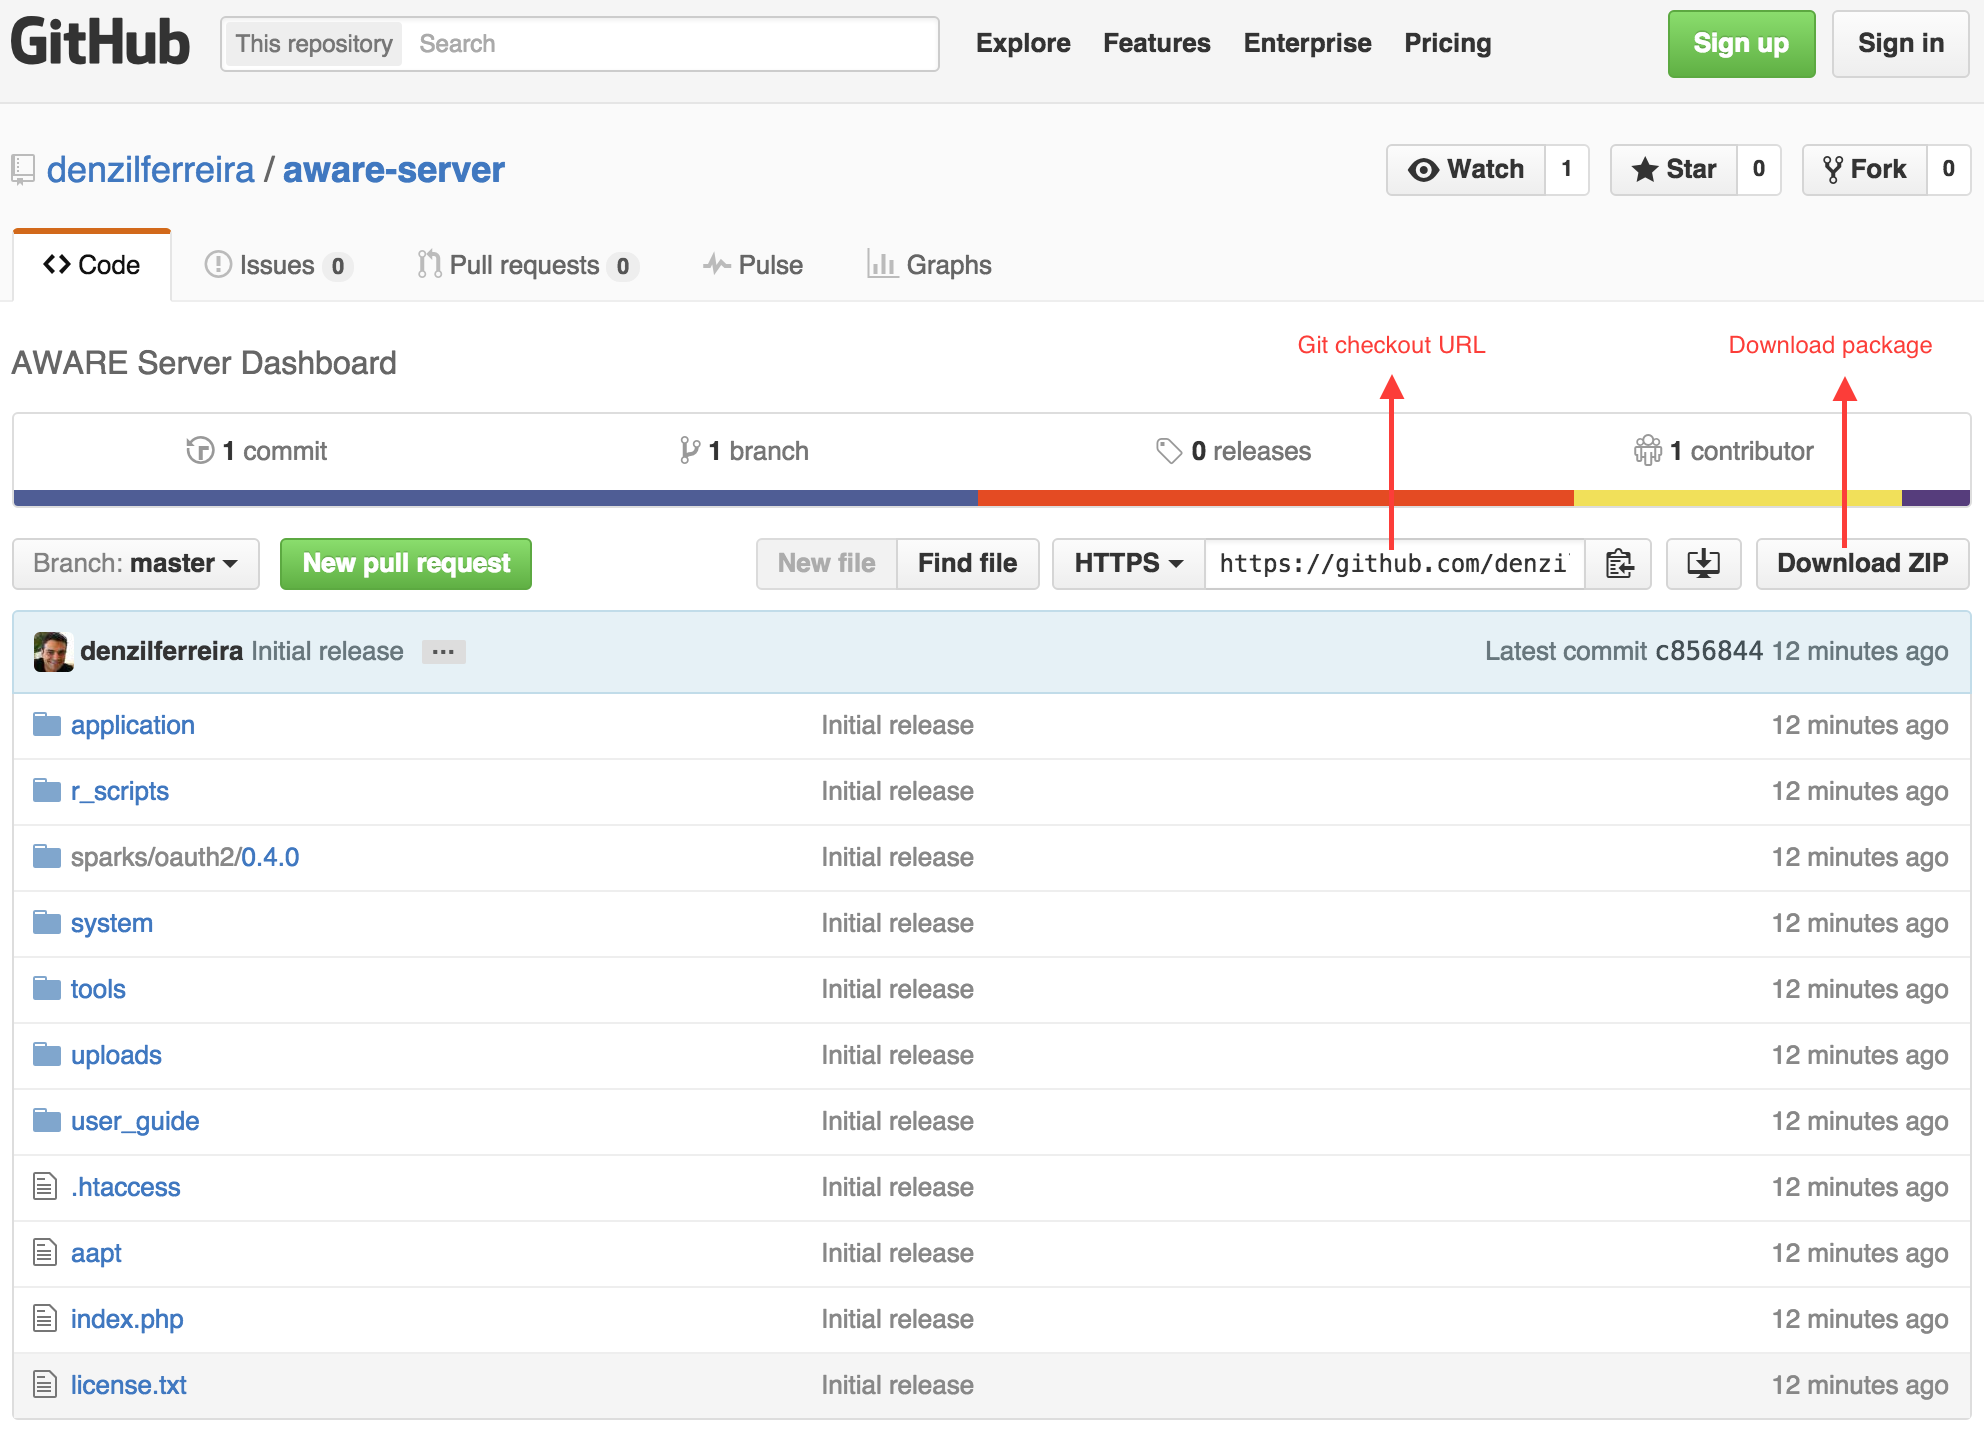Click the New pull request button
Image resolution: width=1984 pixels, height=1436 pixels.
tap(406, 564)
